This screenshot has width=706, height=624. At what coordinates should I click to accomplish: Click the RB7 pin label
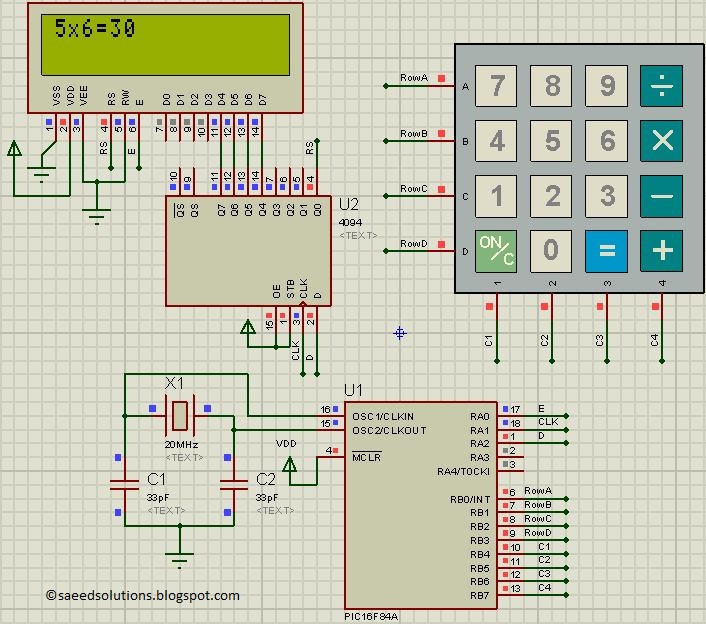pos(480,596)
